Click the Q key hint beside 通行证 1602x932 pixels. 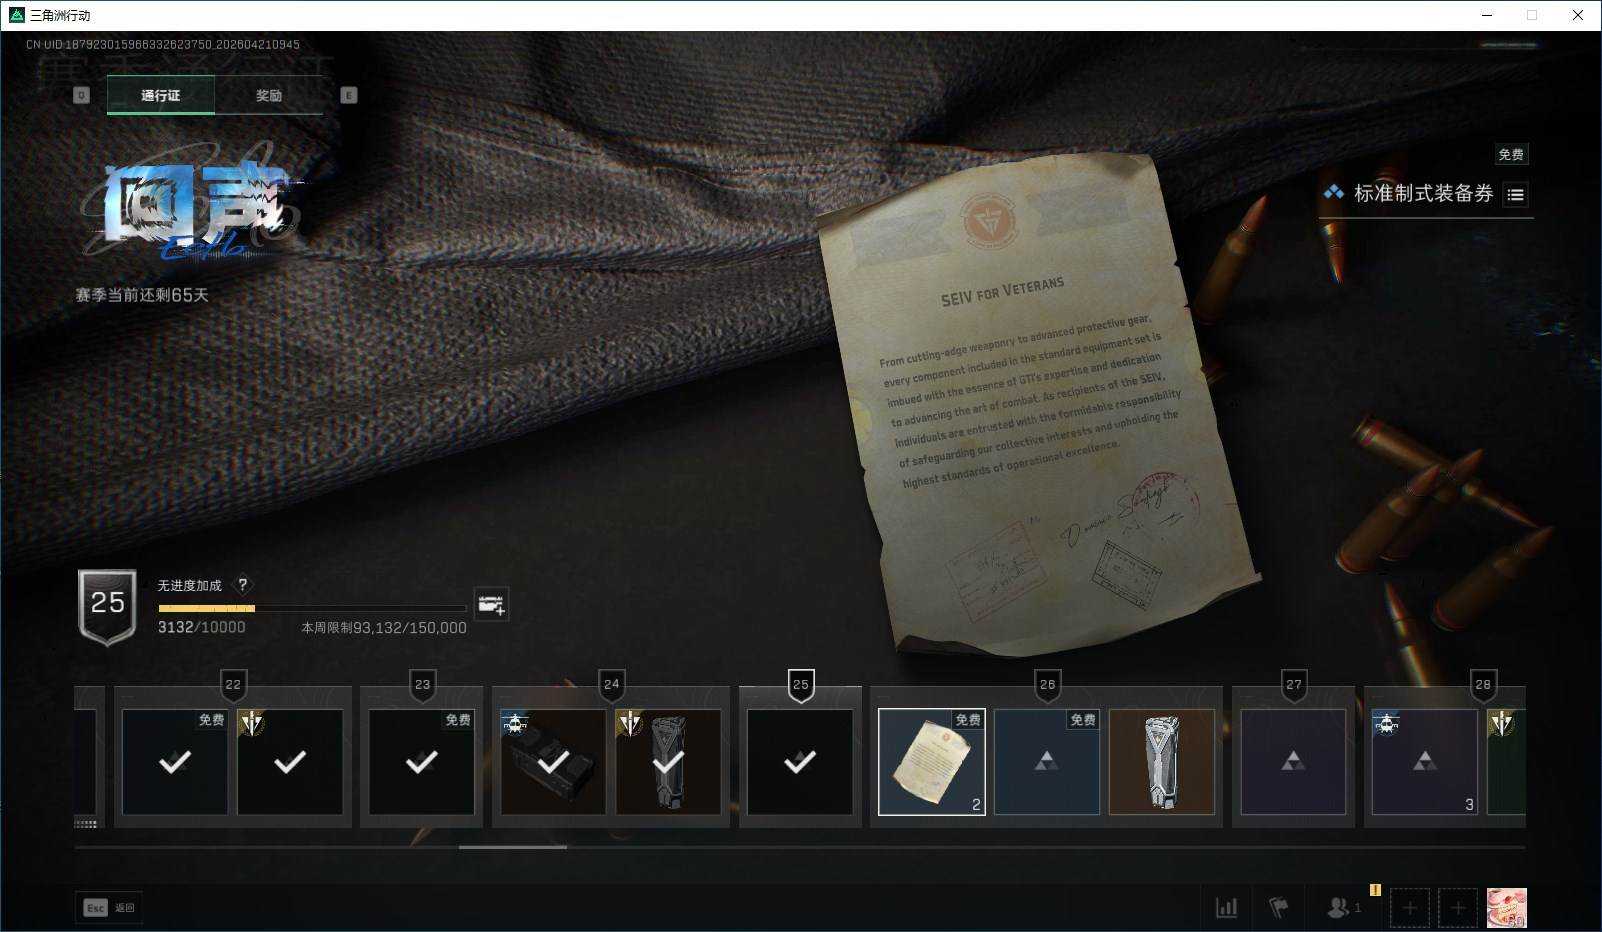(x=82, y=95)
